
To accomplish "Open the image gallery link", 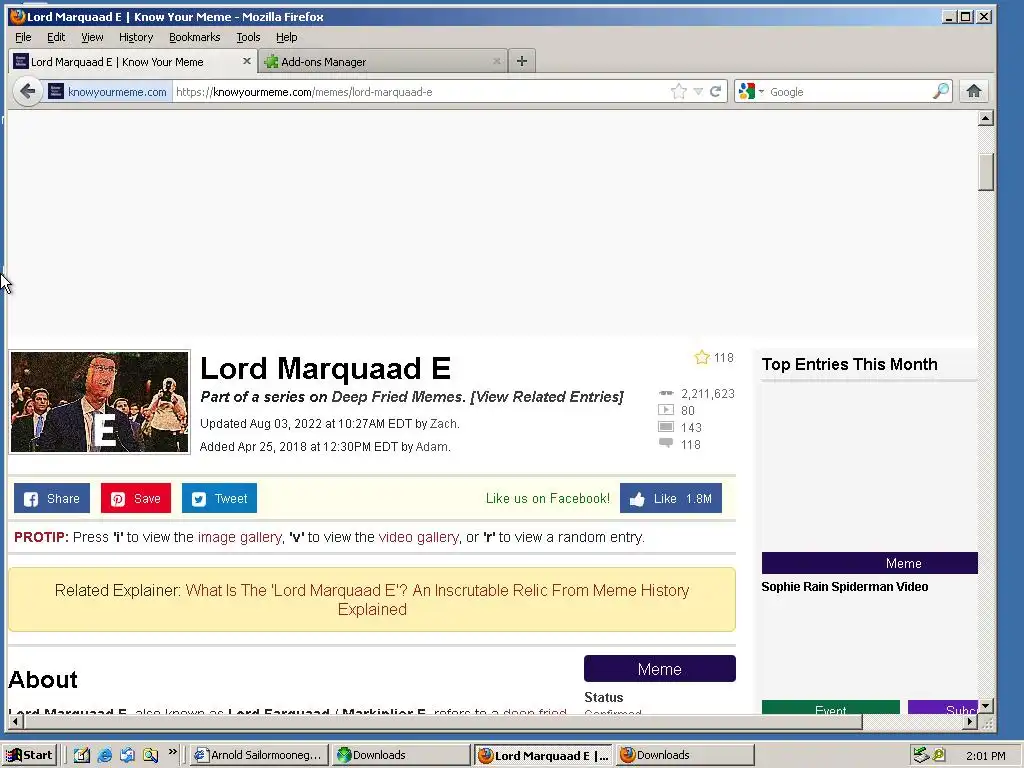I will [240, 537].
